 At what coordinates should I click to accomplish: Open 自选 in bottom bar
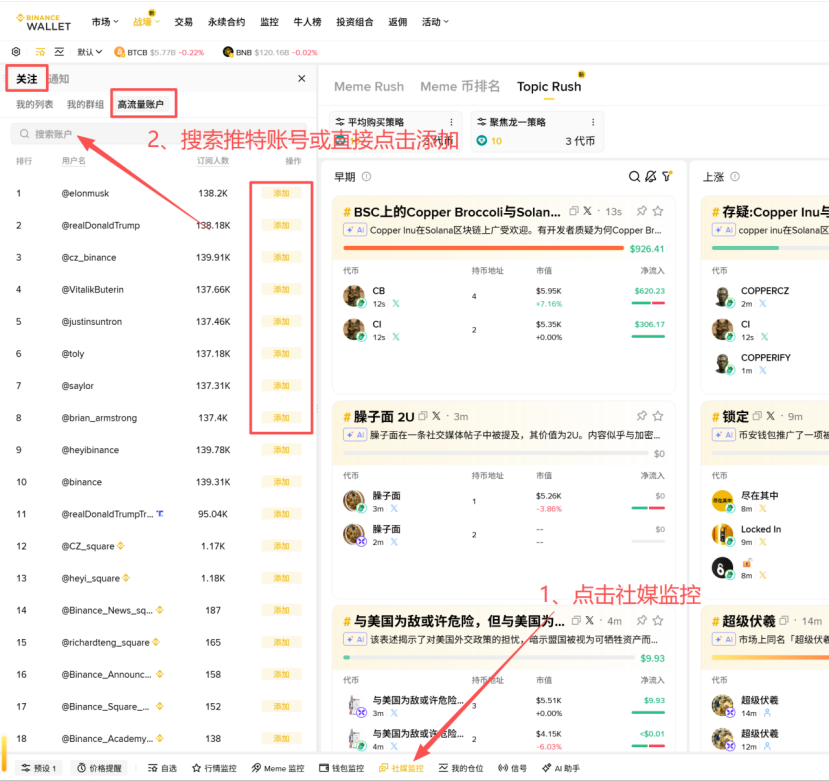[162, 768]
